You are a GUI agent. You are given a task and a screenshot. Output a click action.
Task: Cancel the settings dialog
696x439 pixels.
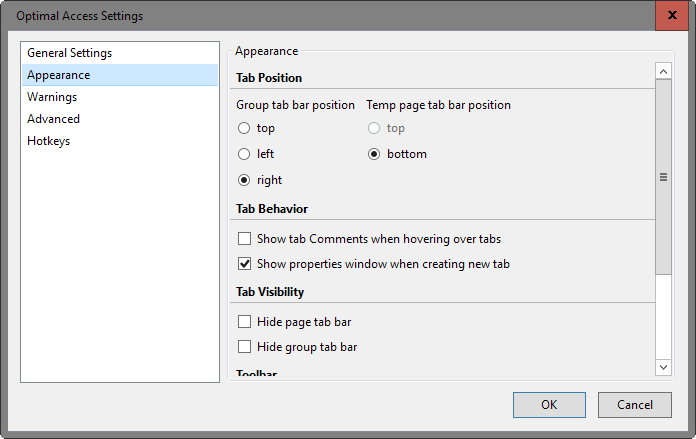coord(634,405)
